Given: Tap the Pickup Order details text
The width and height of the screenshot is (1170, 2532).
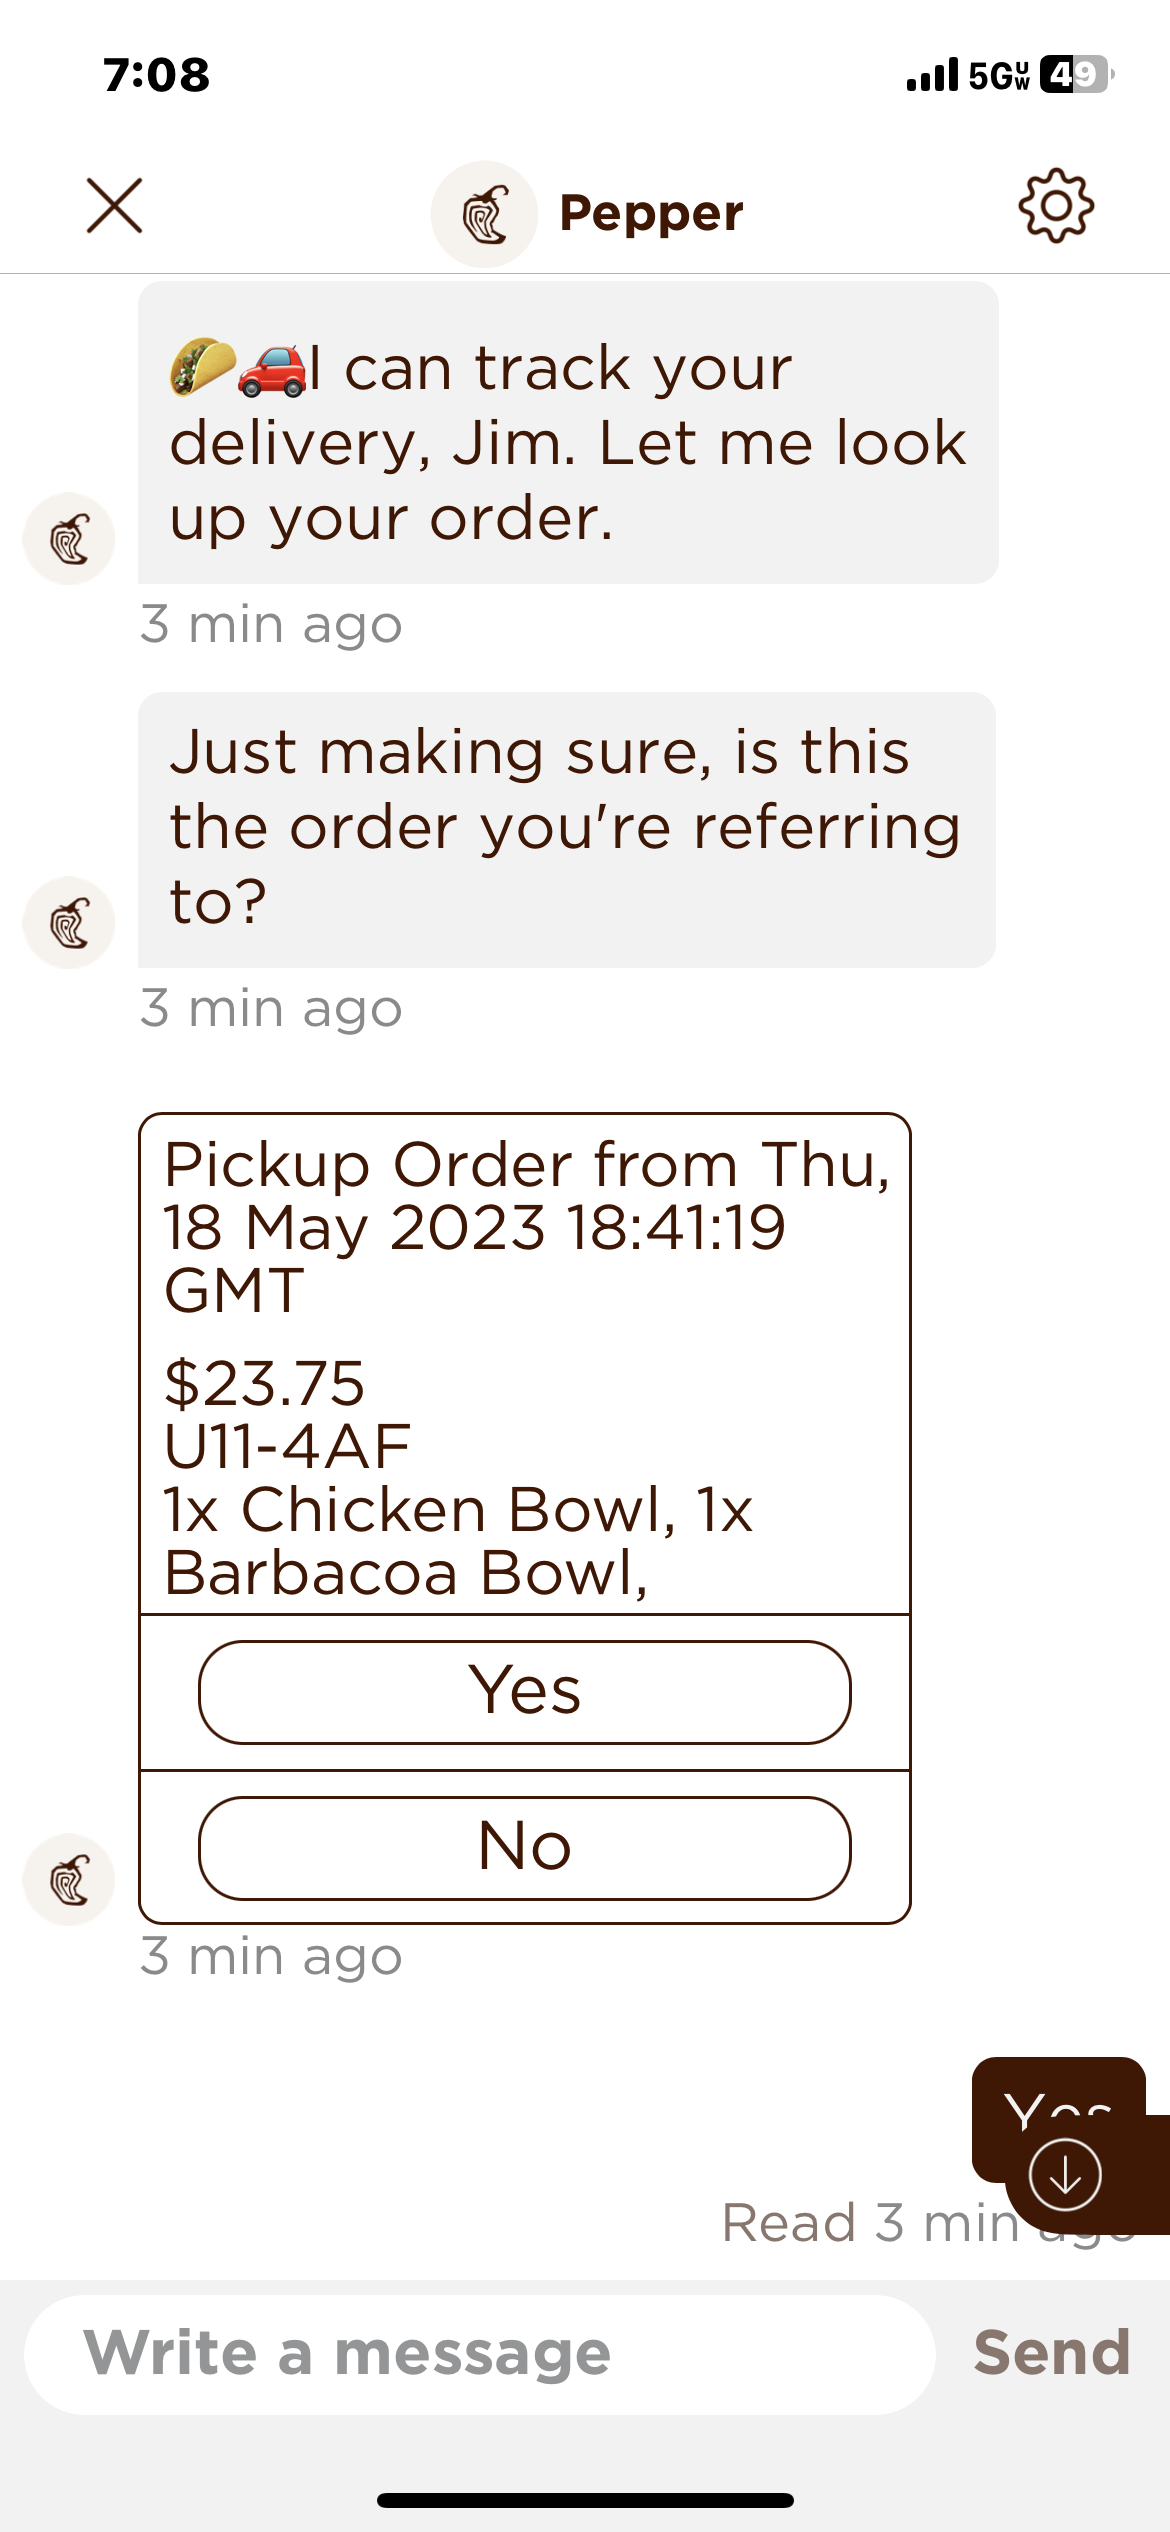Looking at the screenshot, I should point(525,1365).
